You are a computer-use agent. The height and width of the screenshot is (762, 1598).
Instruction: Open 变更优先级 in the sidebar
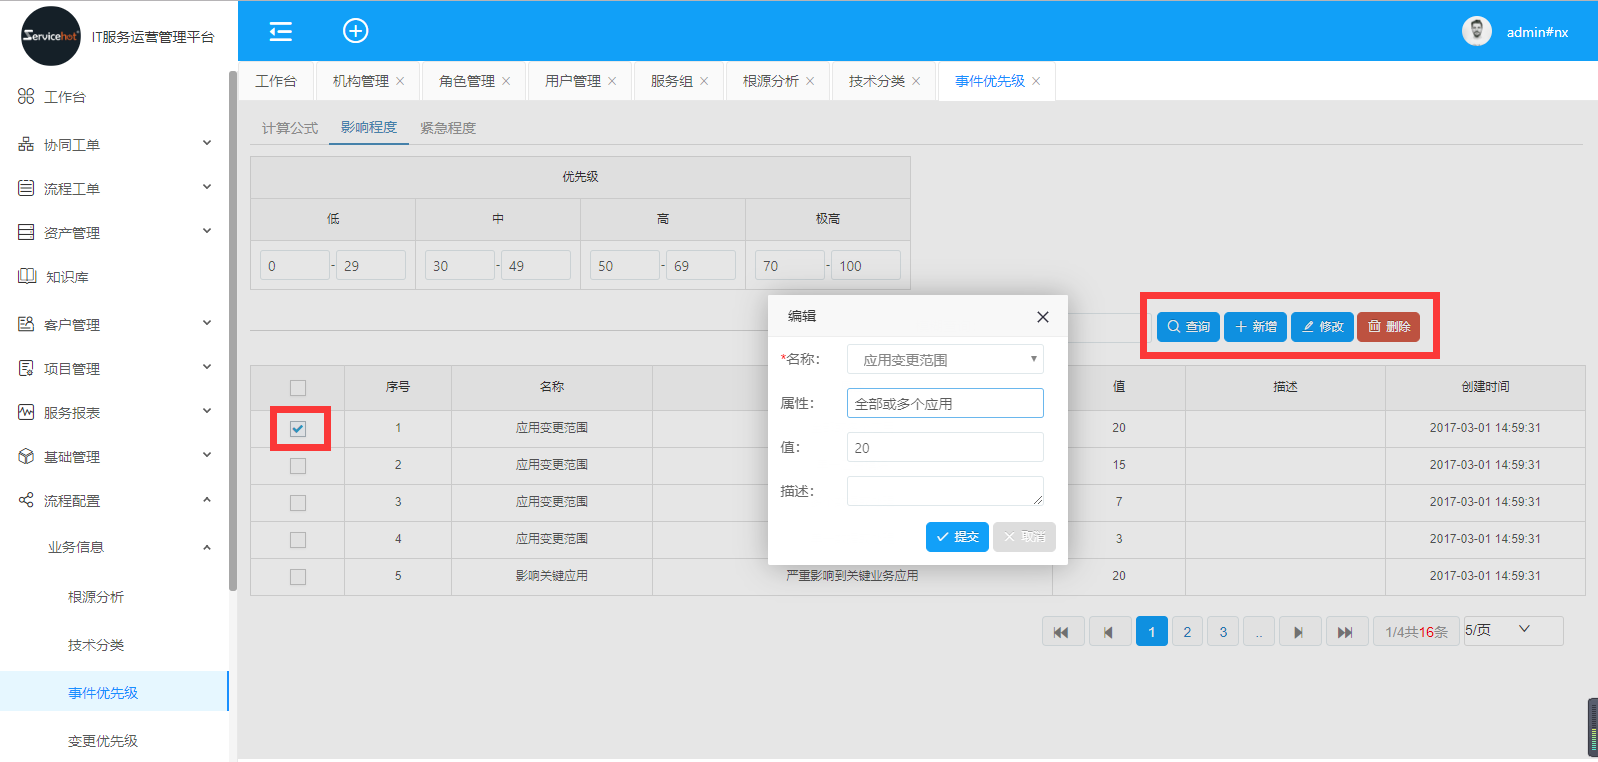point(103,741)
